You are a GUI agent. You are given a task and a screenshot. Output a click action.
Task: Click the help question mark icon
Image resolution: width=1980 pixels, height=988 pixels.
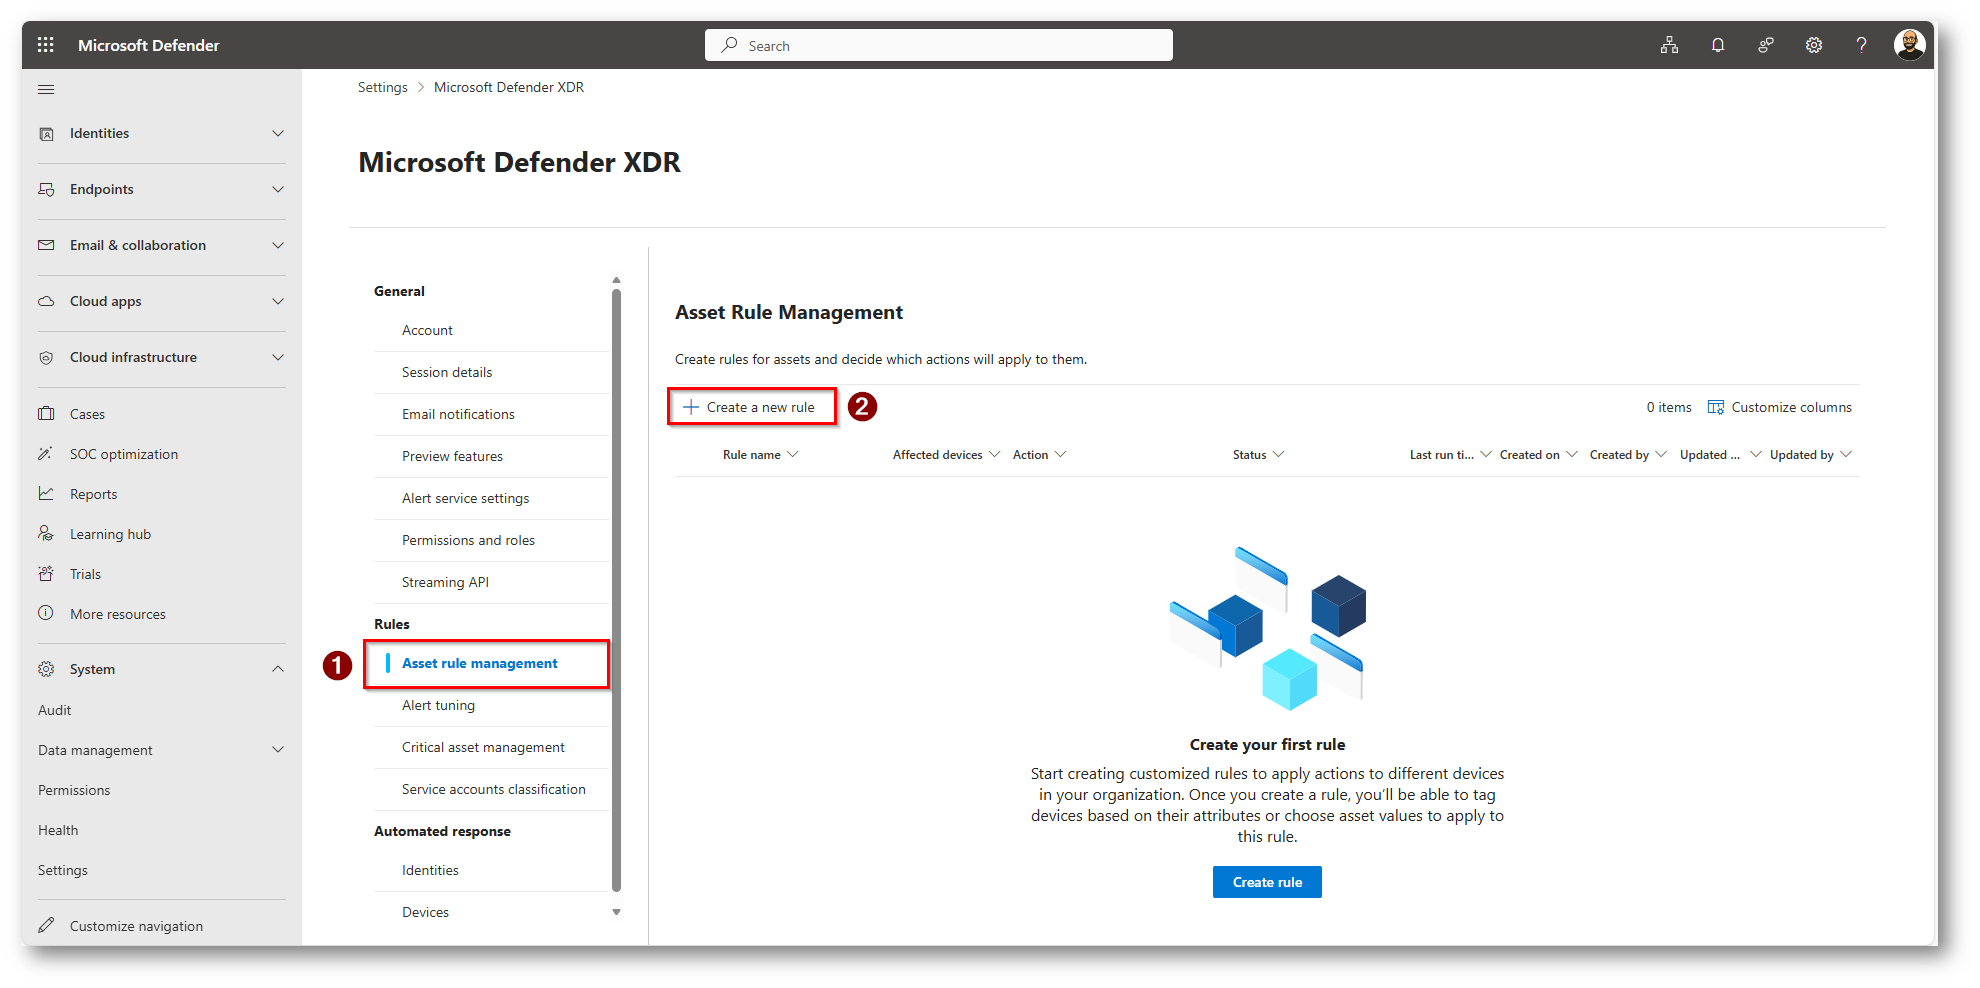tap(1861, 45)
